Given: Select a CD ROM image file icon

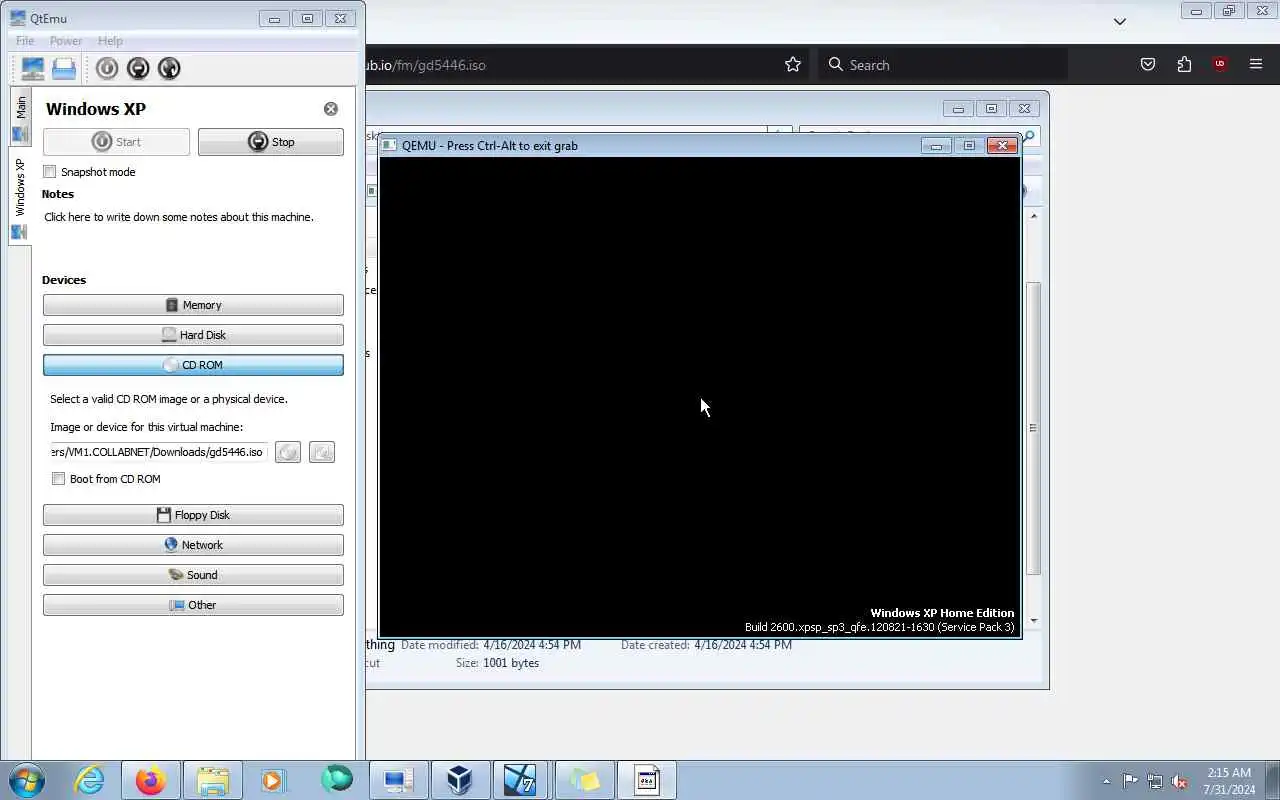Looking at the screenshot, I should point(288,452).
